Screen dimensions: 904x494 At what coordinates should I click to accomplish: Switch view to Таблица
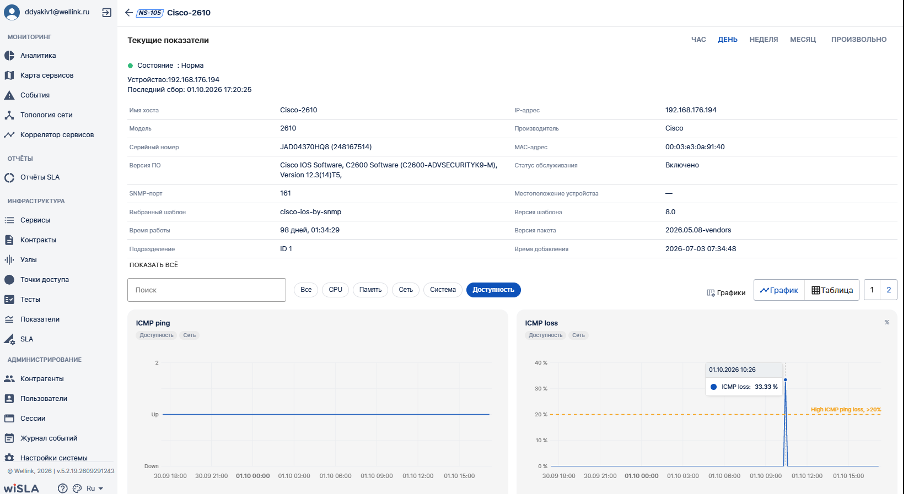click(832, 290)
